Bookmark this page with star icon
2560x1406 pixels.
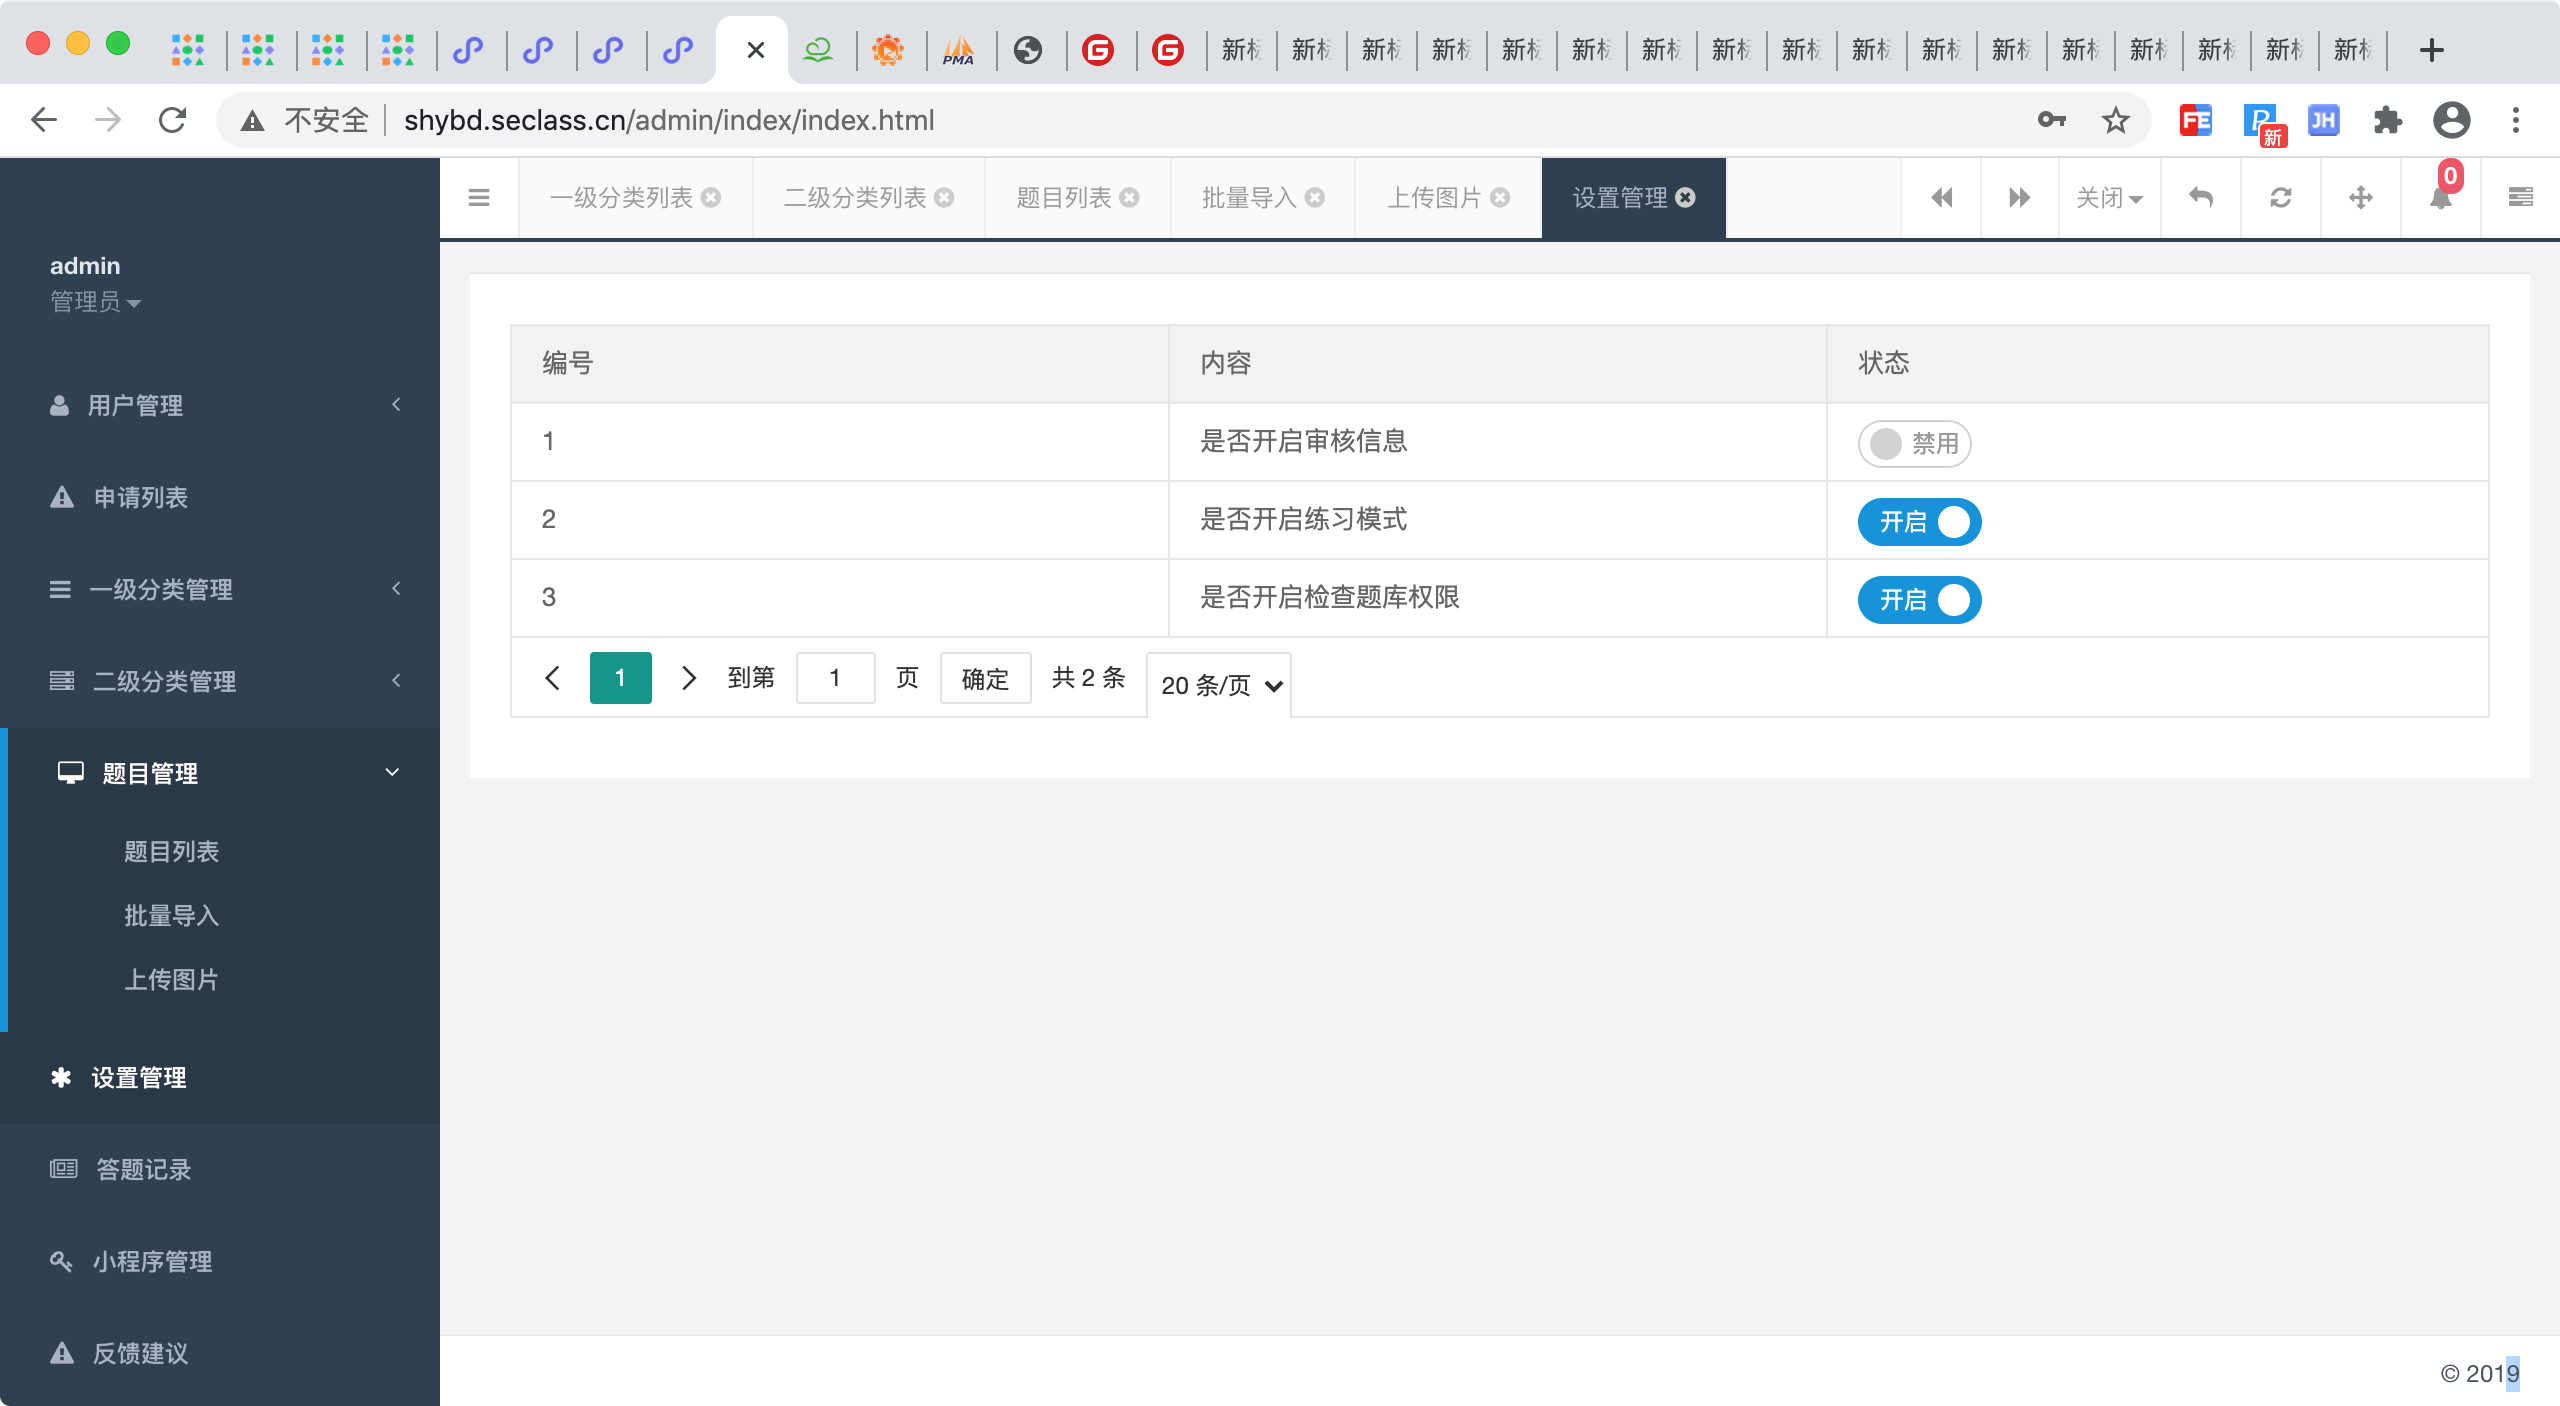point(2115,121)
